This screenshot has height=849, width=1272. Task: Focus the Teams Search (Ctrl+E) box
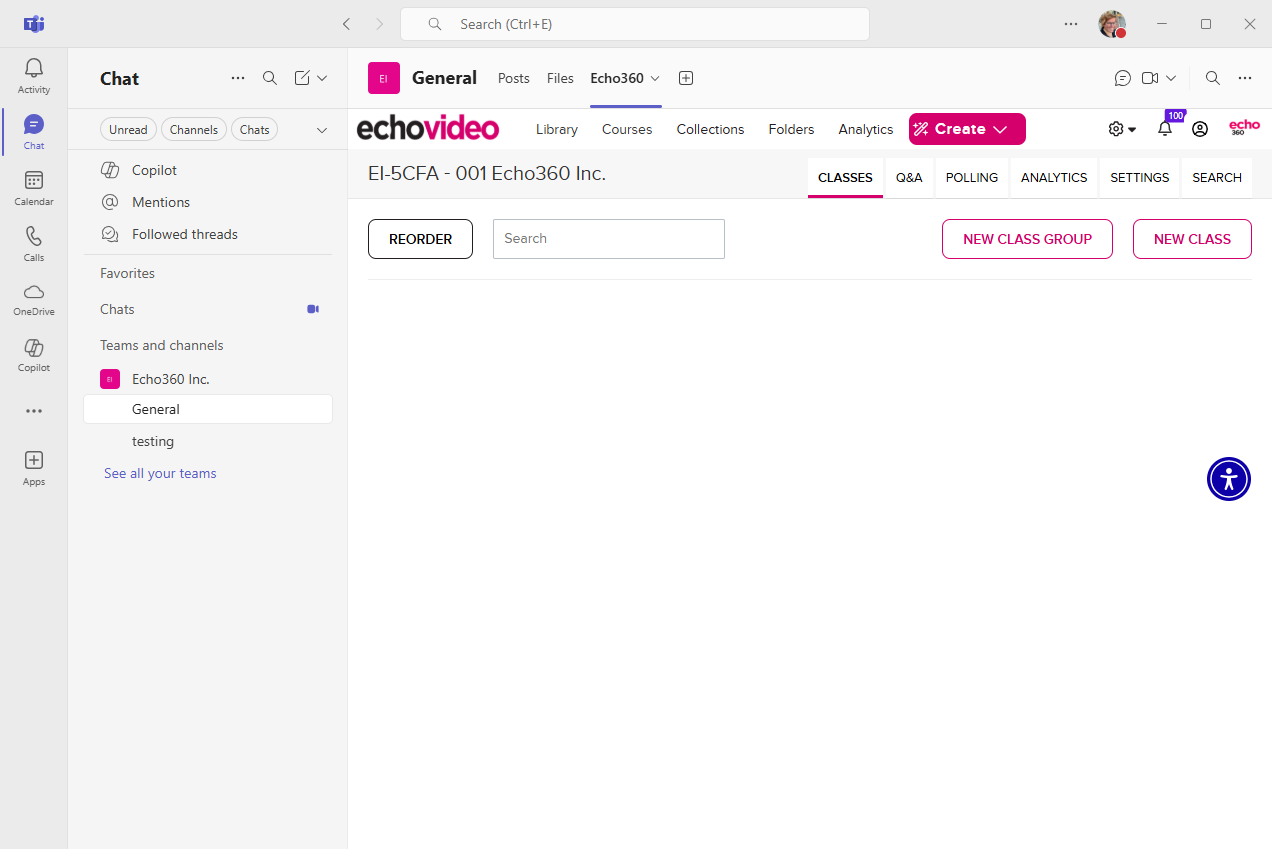point(635,24)
